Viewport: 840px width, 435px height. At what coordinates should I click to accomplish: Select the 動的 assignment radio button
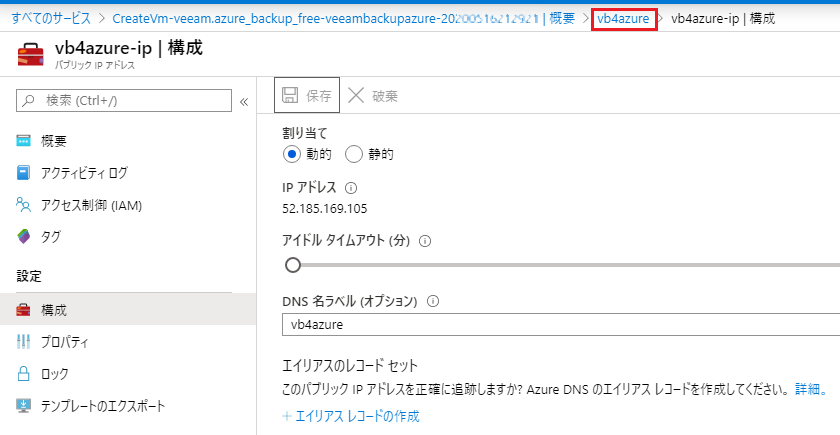point(292,155)
